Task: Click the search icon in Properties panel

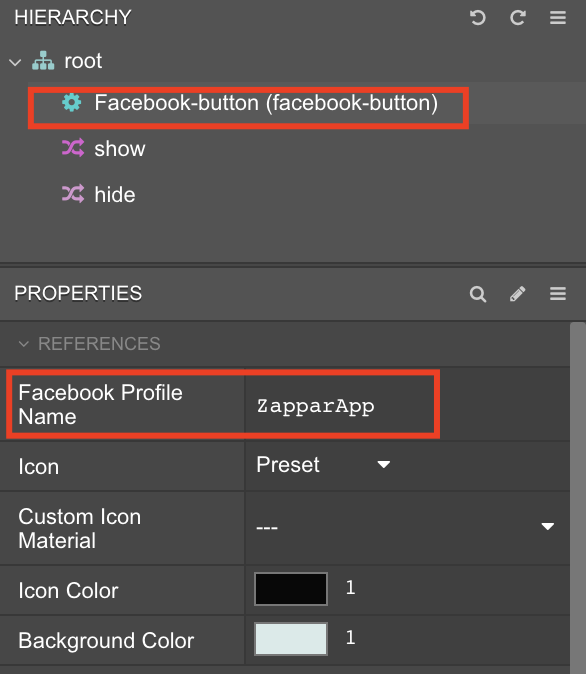Action: click(478, 294)
